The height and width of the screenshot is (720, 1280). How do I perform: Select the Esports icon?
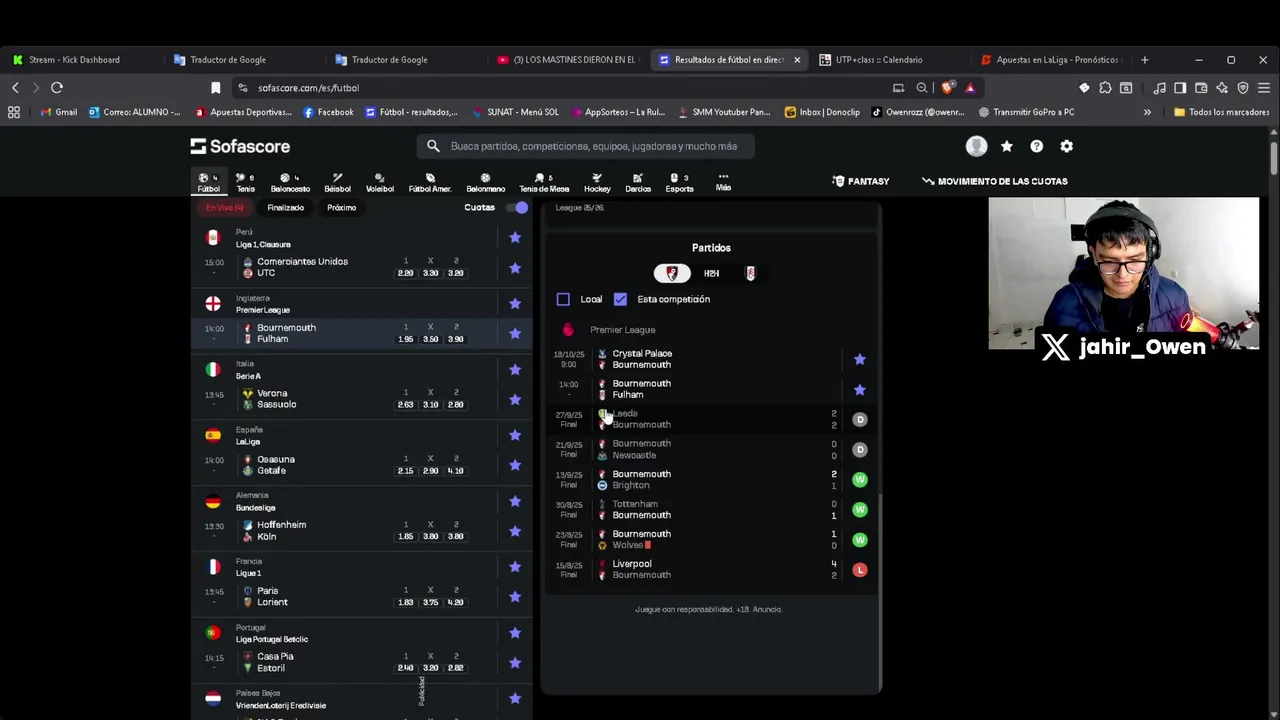(x=679, y=182)
